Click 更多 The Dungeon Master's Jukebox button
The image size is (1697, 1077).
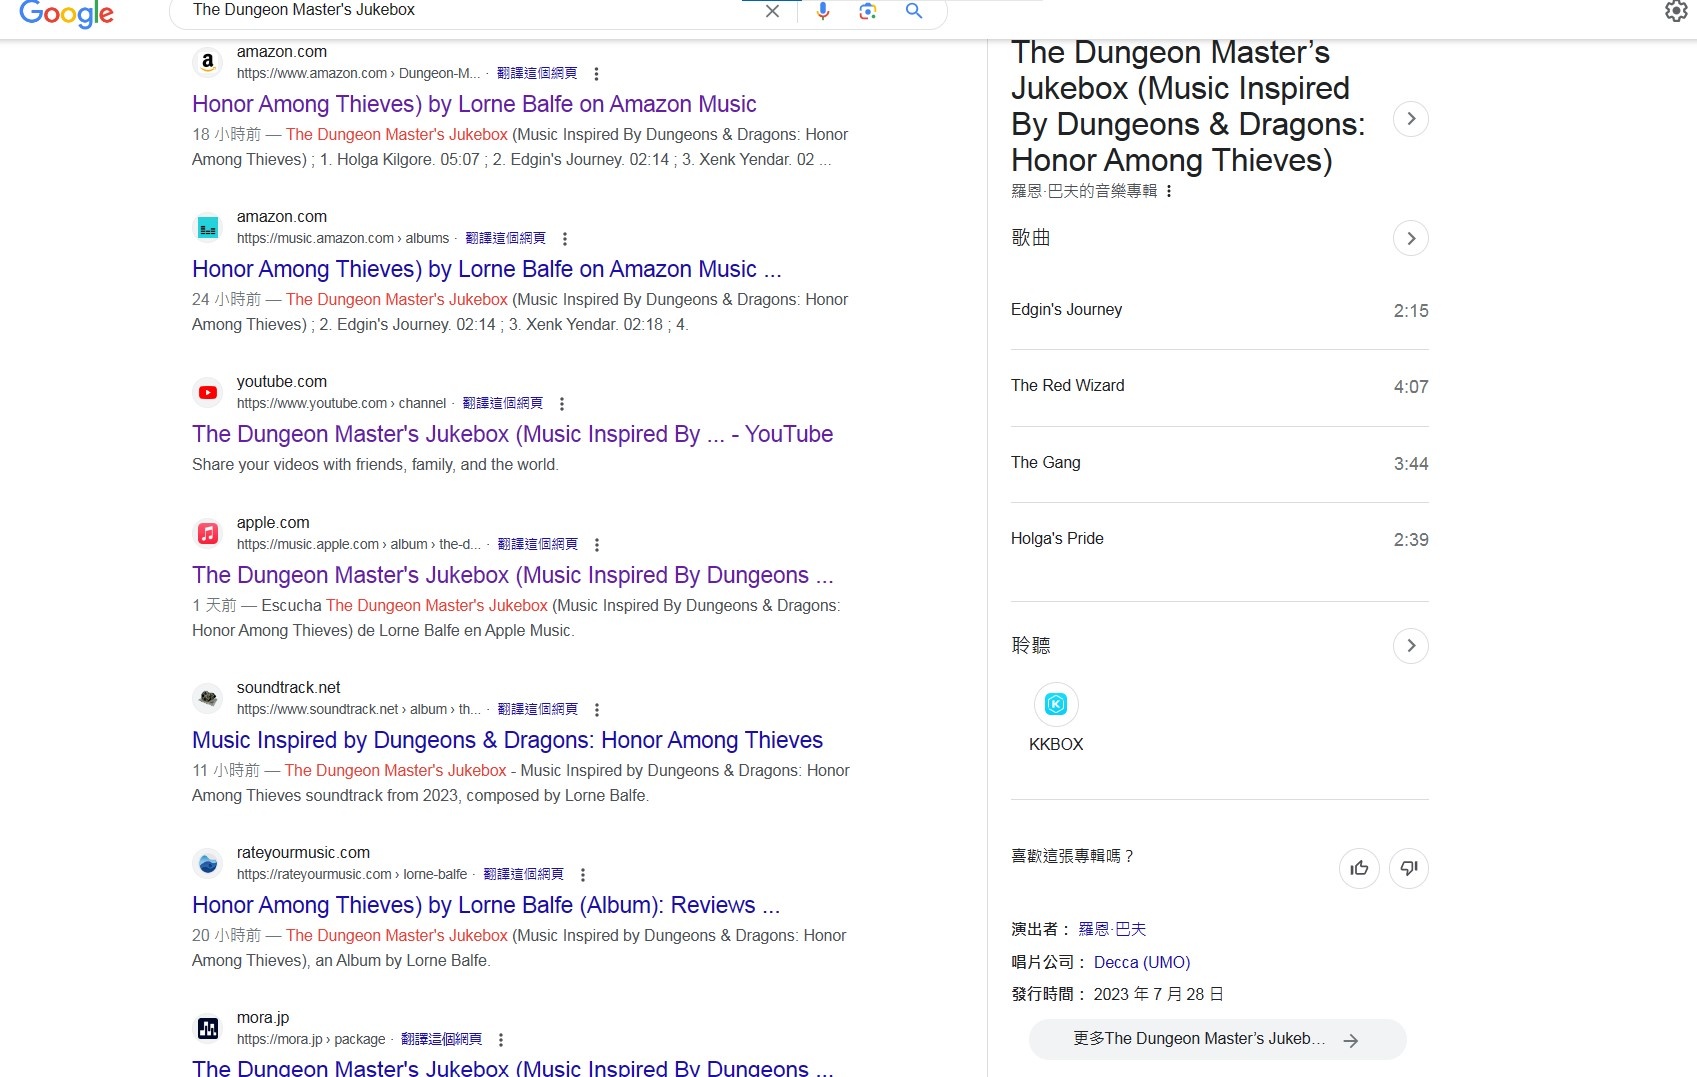1217,1039
